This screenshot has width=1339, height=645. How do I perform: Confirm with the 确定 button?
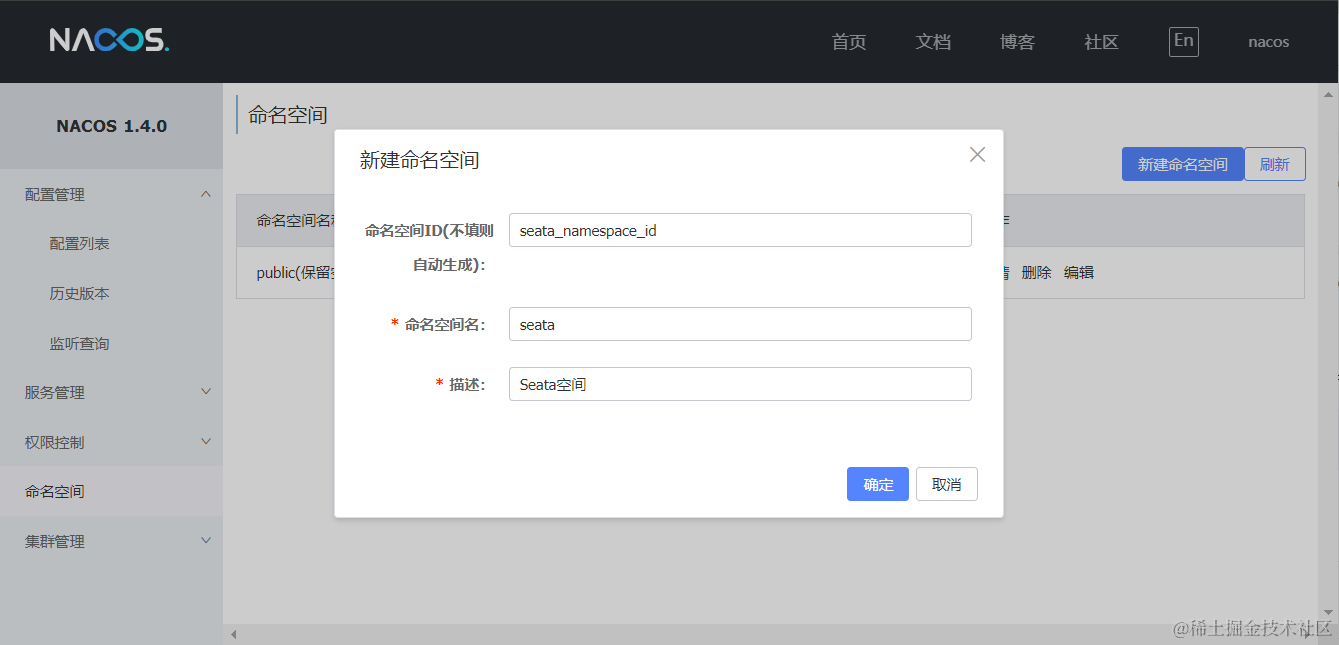(878, 484)
